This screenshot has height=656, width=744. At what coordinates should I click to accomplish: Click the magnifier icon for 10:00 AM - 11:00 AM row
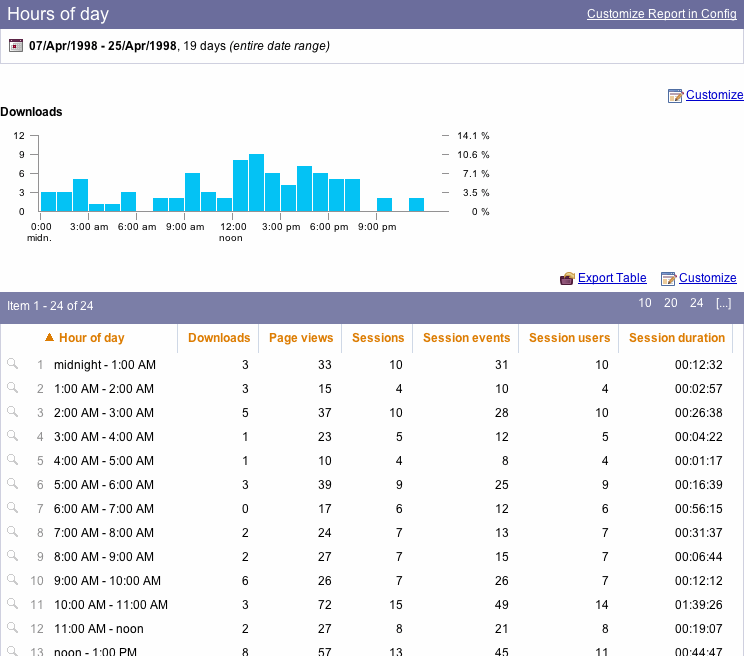coord(12,604)
